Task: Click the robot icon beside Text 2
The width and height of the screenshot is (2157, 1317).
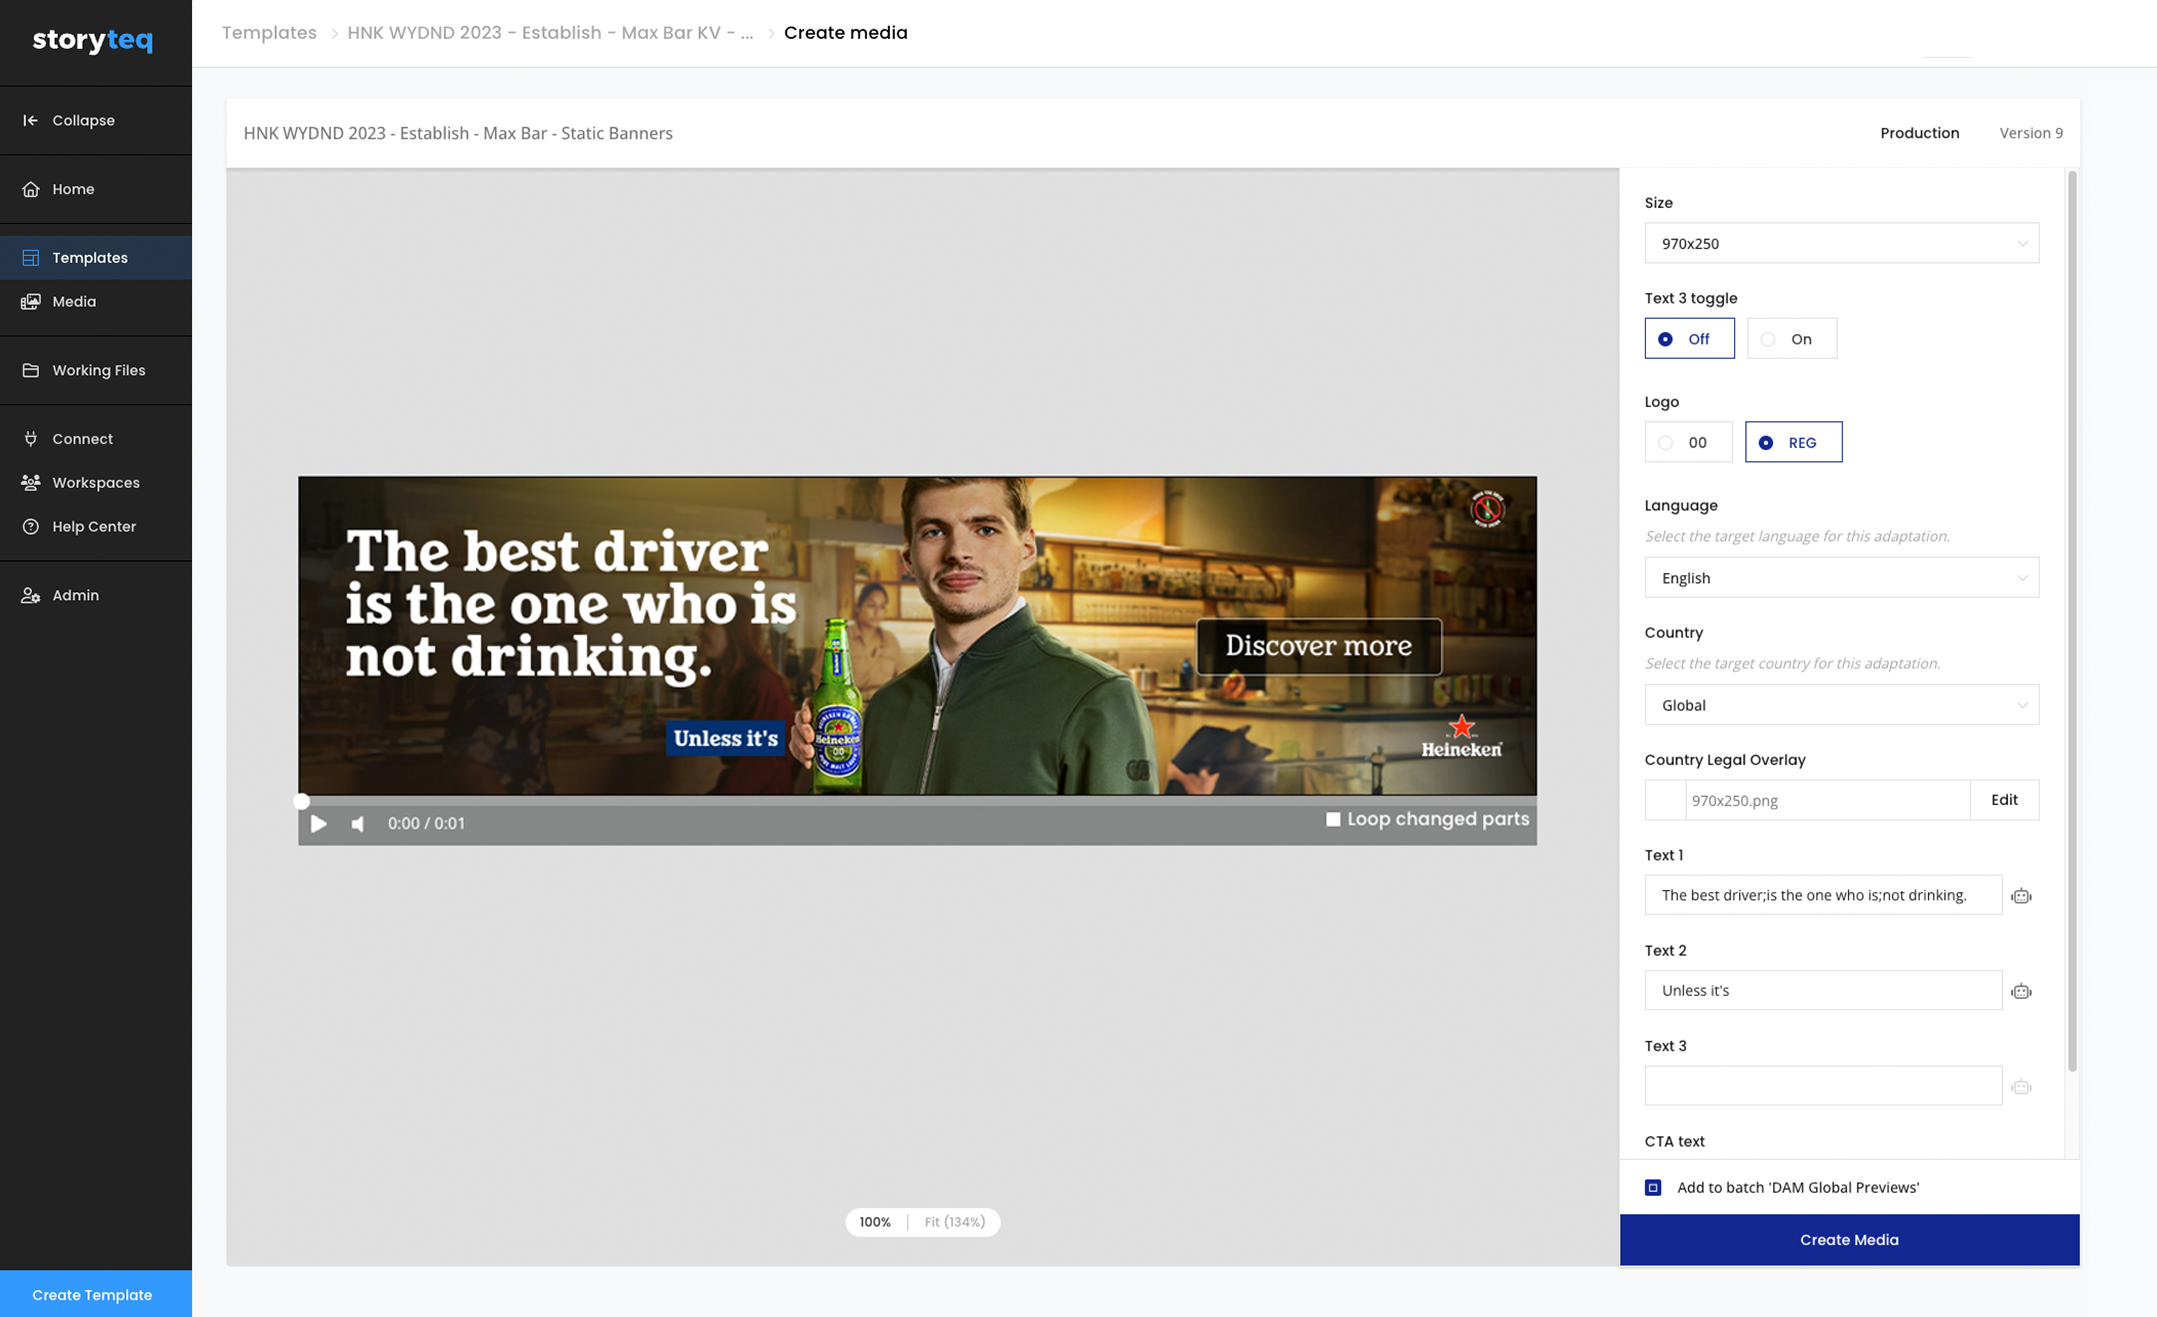Action: [2021, 991]
